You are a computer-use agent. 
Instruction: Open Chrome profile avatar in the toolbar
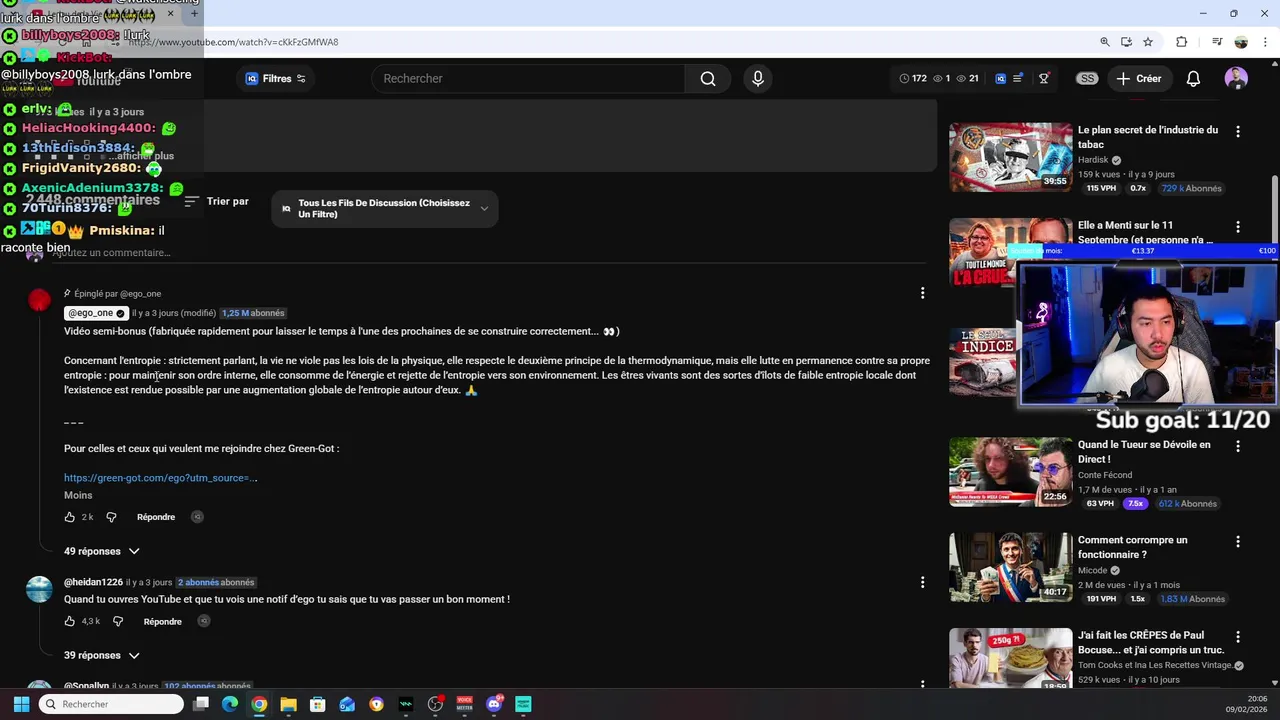(1241, 42)
